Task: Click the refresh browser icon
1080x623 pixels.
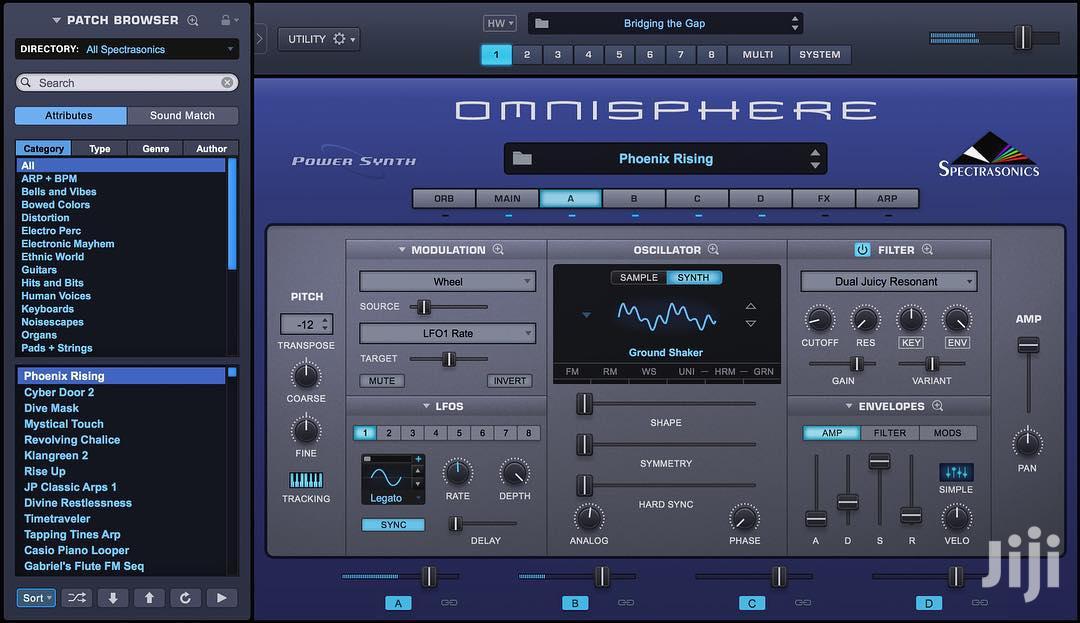Action: click(x=185, y=598)
